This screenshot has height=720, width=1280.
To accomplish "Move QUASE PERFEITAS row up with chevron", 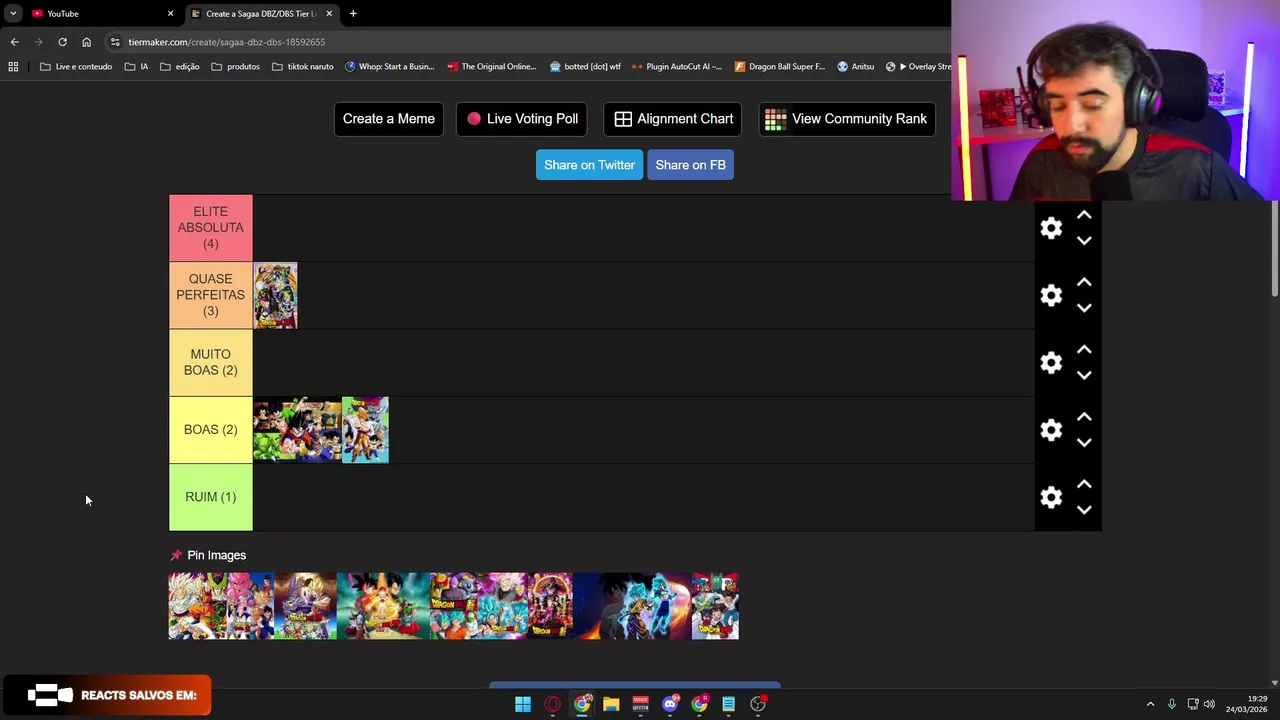I will pos(1084,283).
